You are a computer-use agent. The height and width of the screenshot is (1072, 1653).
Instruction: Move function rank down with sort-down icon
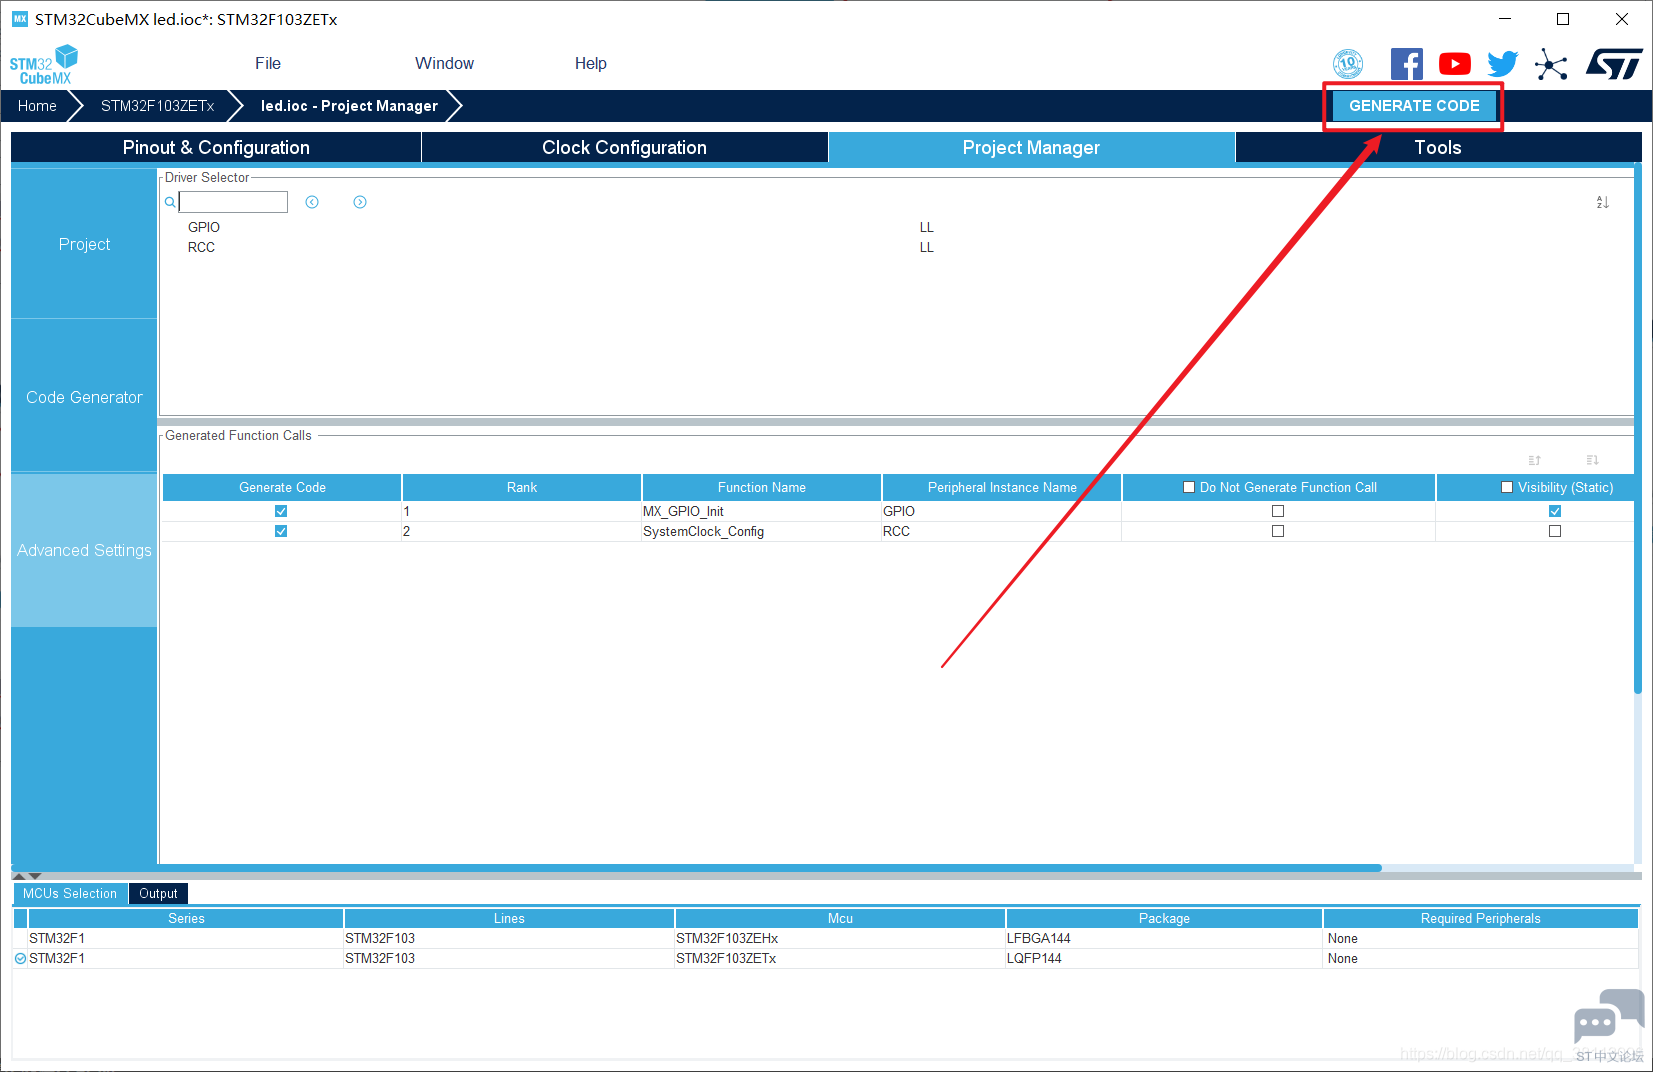pos(1592,460)
